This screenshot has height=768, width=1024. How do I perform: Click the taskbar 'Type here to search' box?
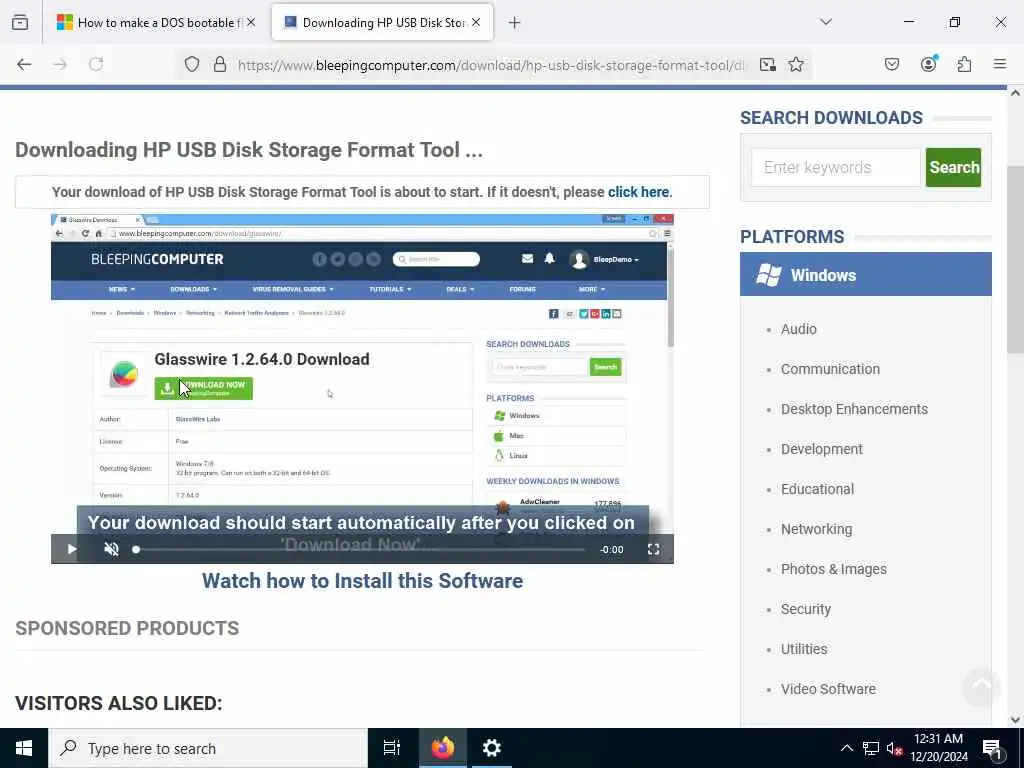(x=208, y=748)
